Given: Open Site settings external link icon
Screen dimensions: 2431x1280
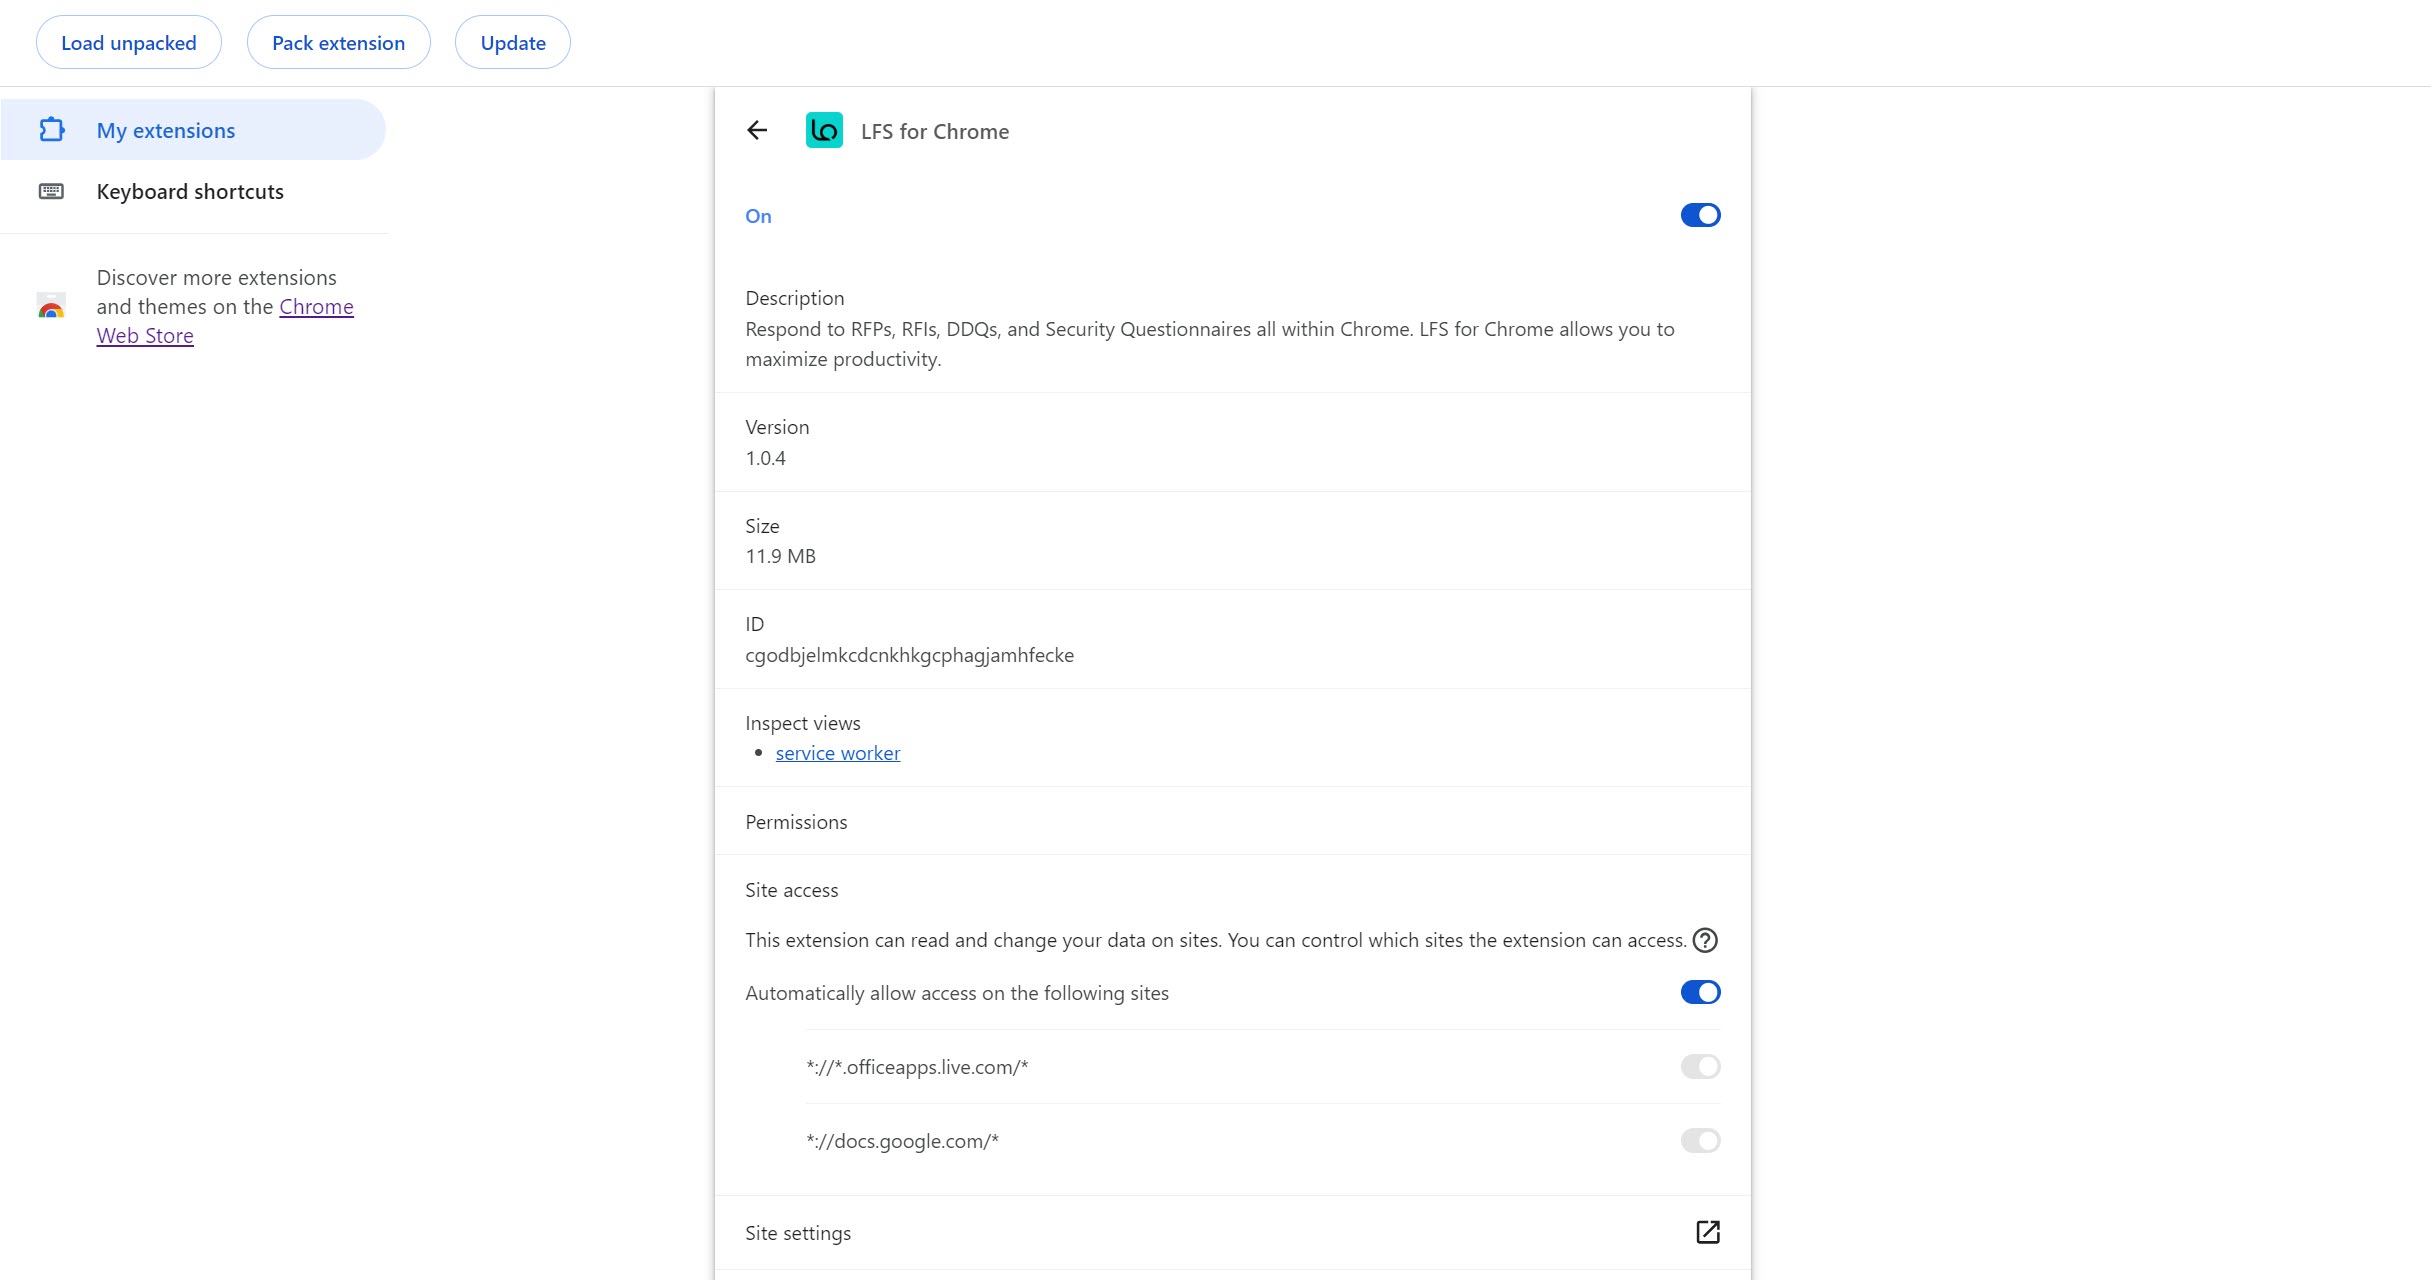Looking at the screenshot, I should [x=1708, y=1232].
